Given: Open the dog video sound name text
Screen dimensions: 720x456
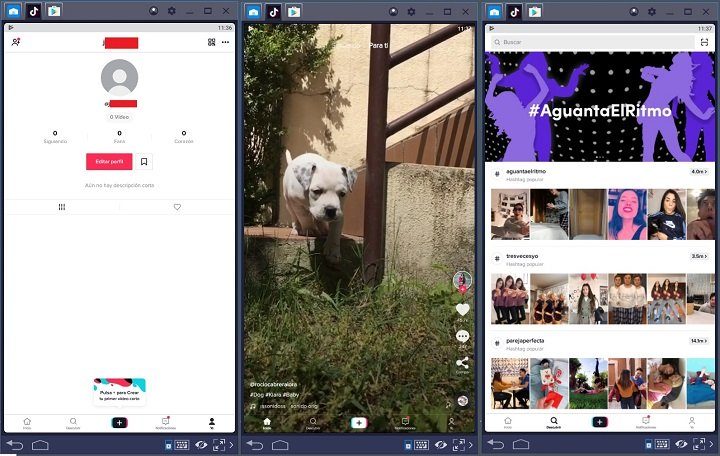Looking at the screenshot, I should coord(288,406).
